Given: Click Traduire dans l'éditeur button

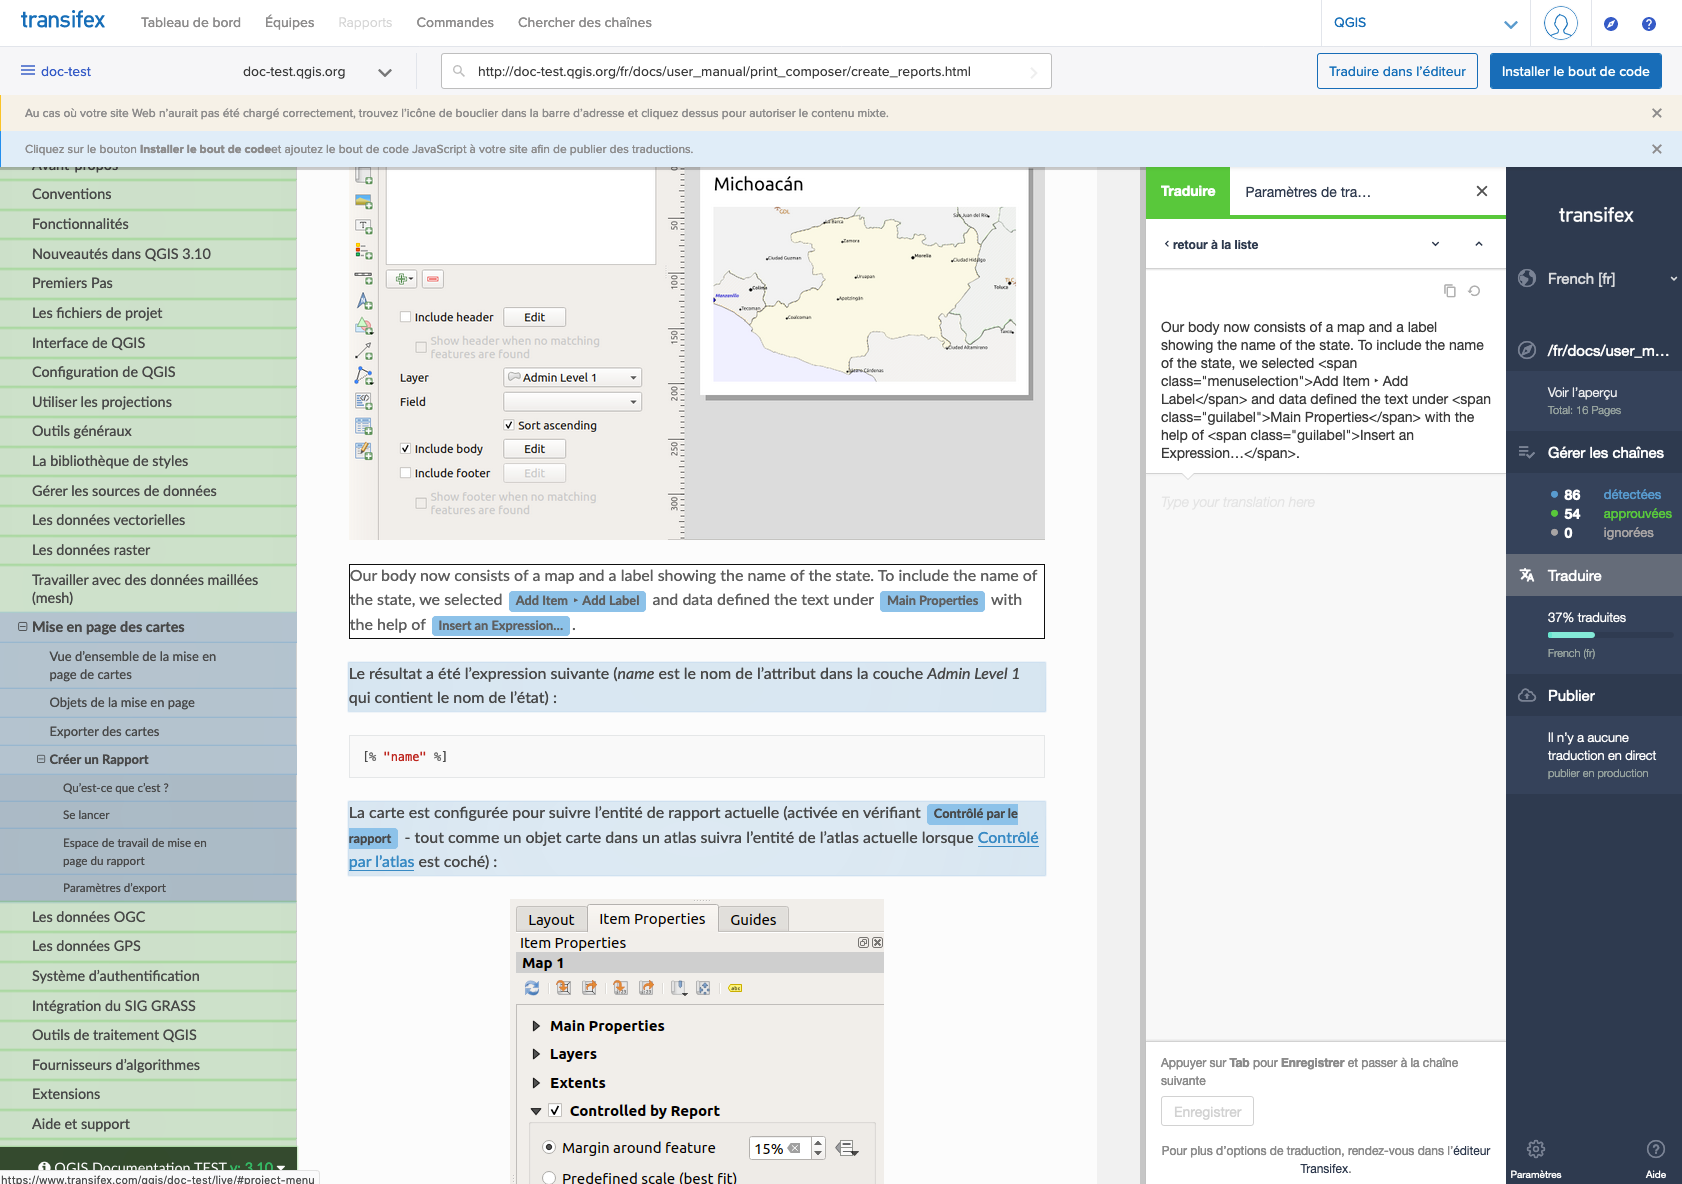Looking at the screenshot, I should (x=1397, y=71).
